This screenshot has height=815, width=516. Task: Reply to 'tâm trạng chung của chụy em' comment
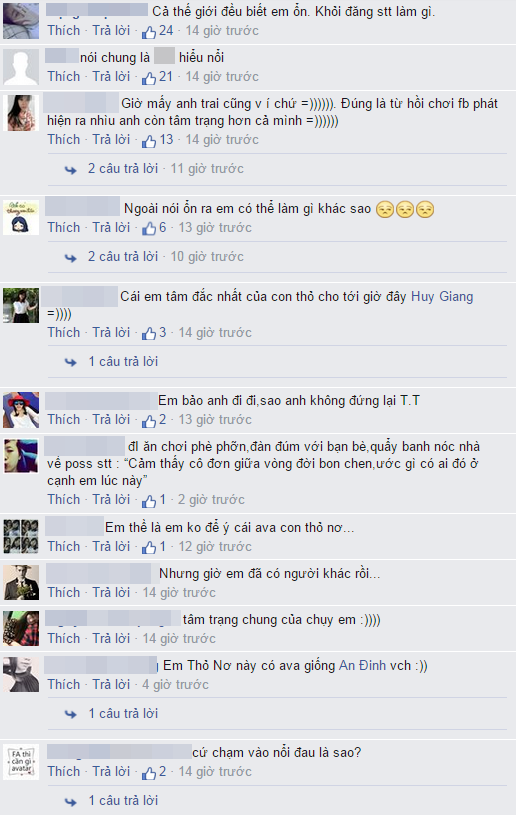pyautogui.click(x=111, y=638)
